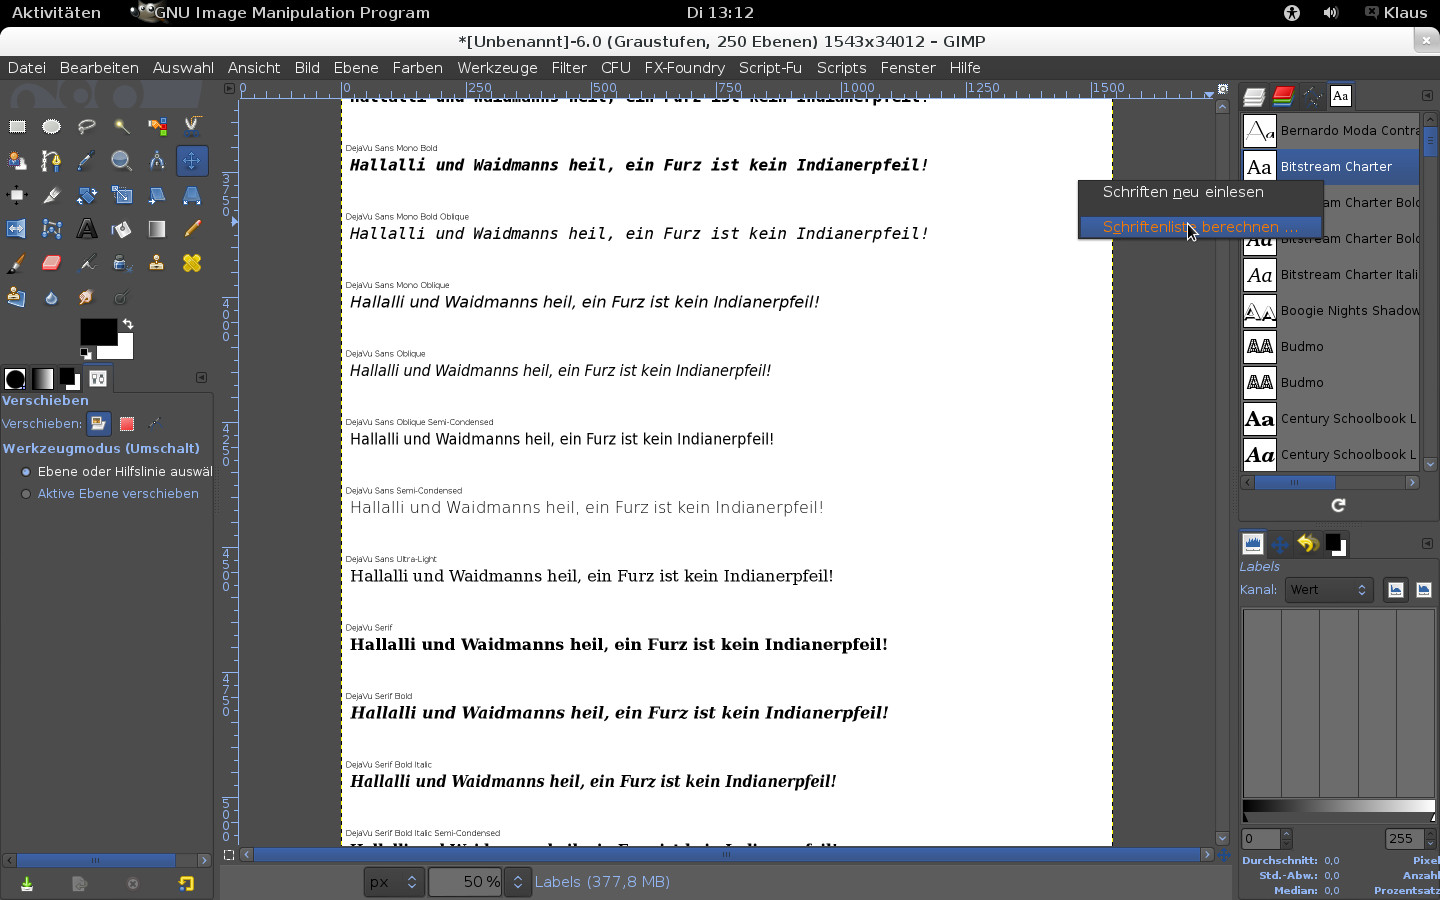Select the Clone stamp tool
The height and width of the screenshot is (900, 1440).
click(x=157, y=263)
